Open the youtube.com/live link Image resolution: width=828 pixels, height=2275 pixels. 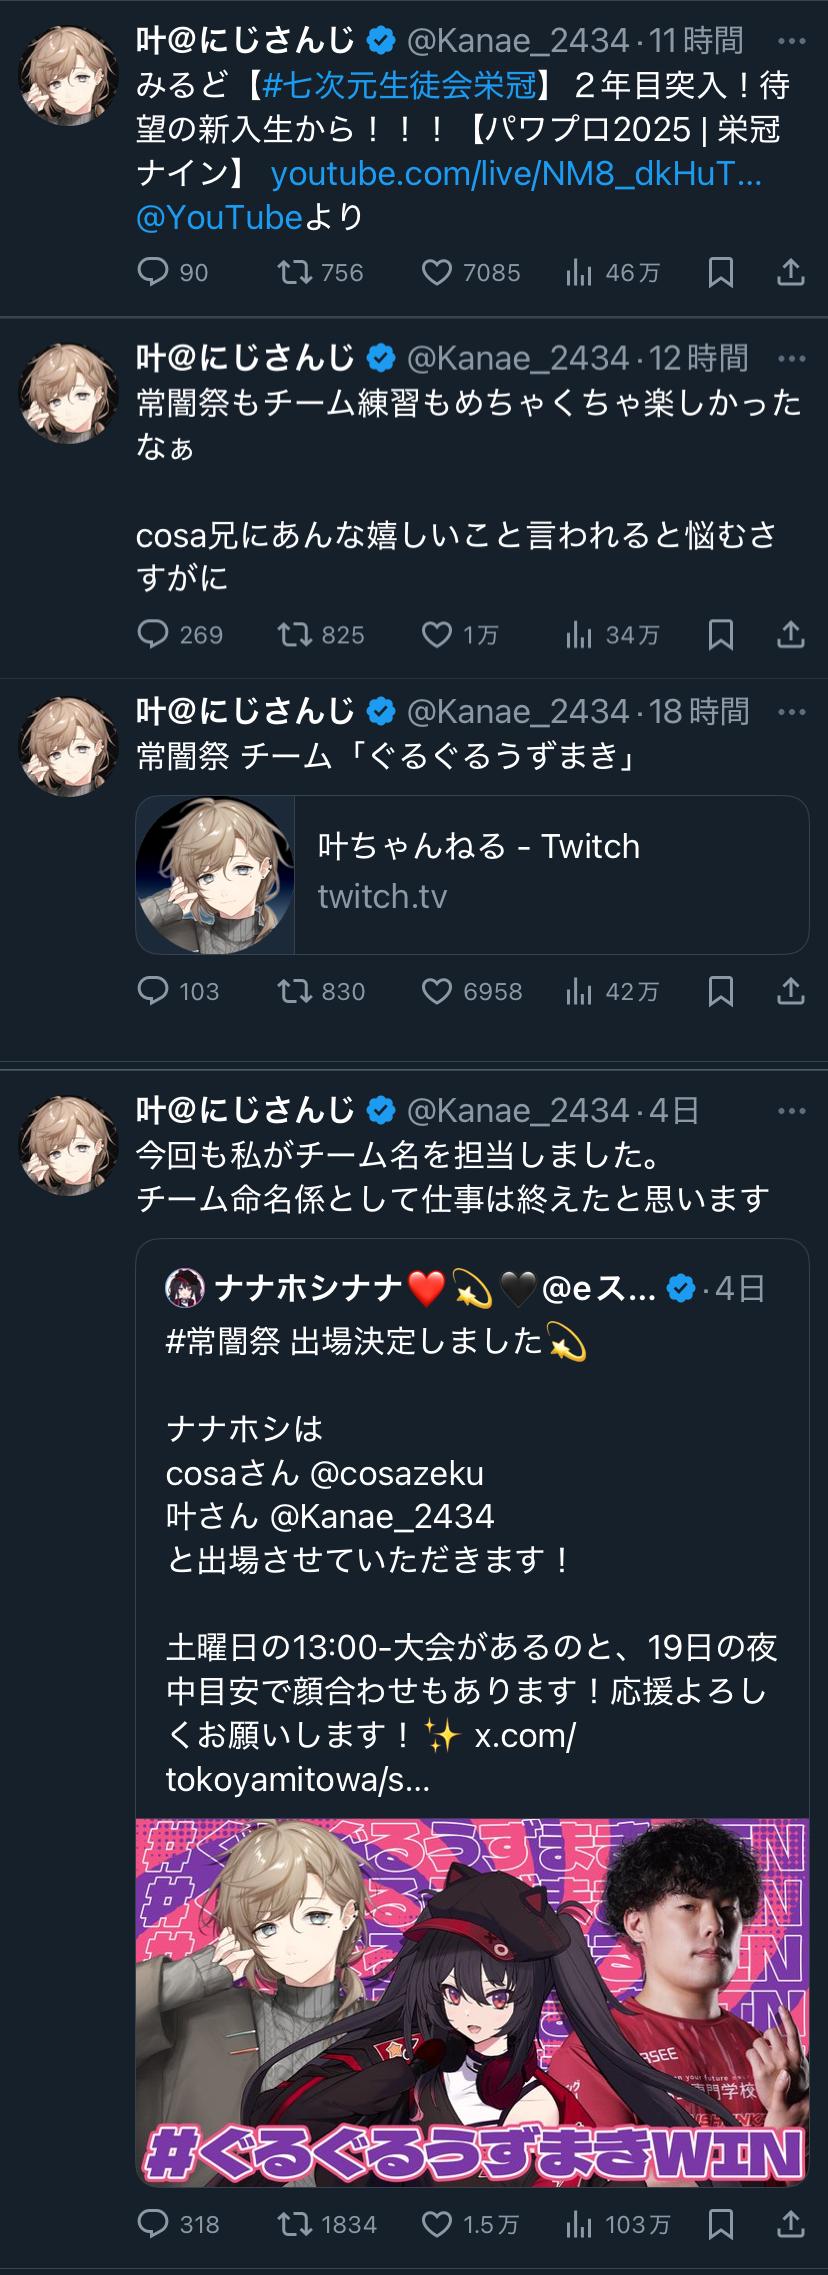pos(516,175)
